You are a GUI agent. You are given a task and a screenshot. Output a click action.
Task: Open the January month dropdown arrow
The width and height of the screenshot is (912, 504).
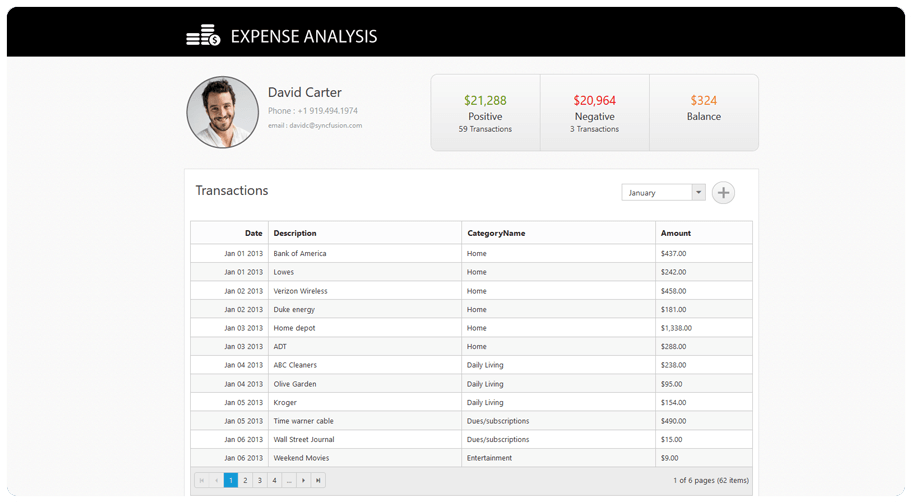coord(698,193)
